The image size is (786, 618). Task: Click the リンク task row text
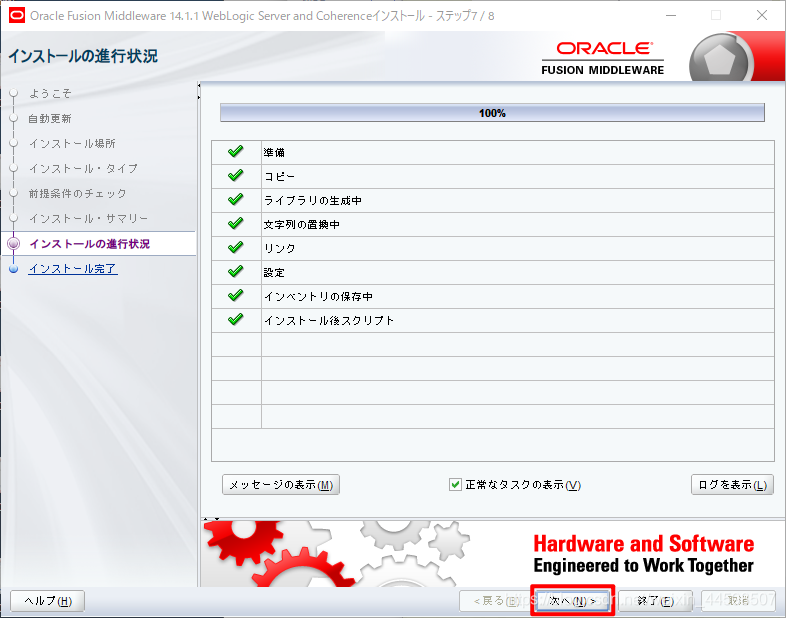click(x=280, y=248)
